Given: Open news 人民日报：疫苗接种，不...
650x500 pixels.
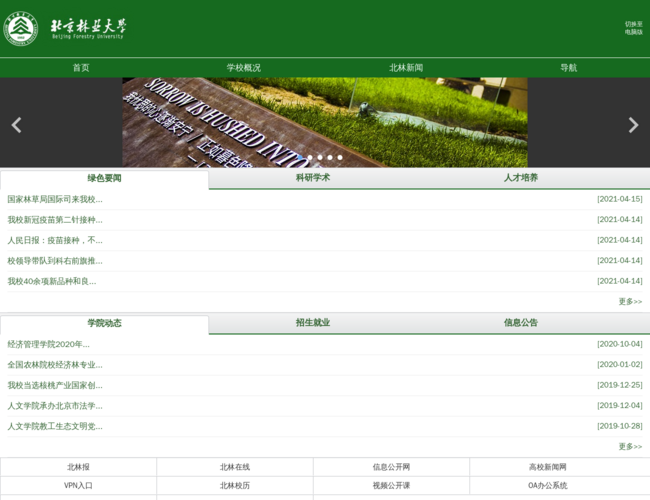Looking at the screenshot, I should (55, 240).
